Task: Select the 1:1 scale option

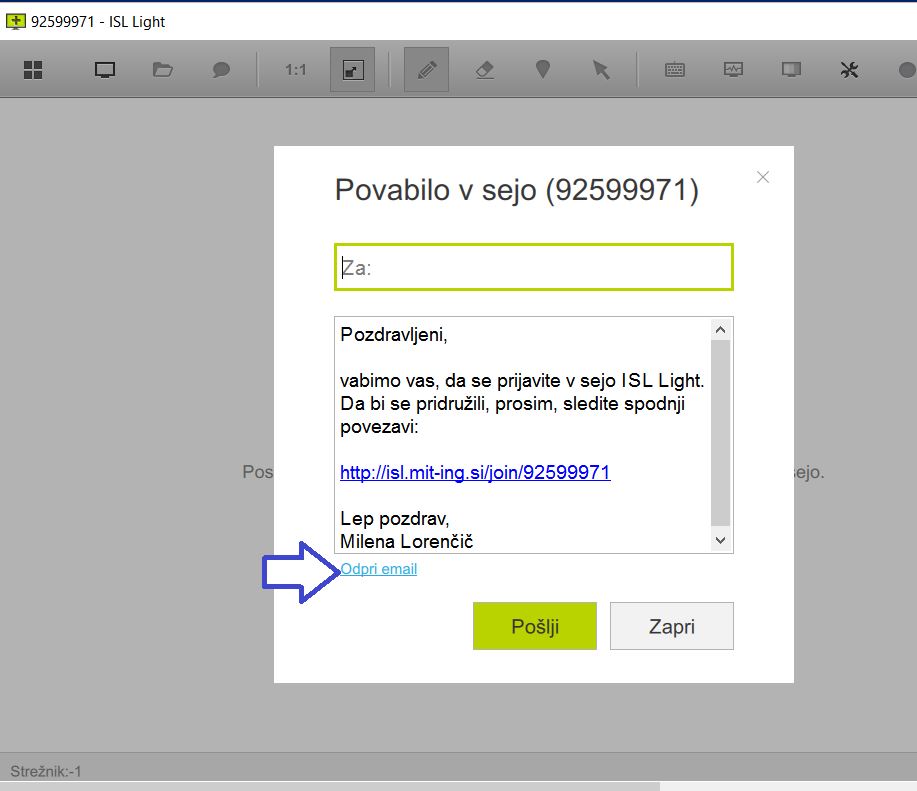Action: pyautogui.click(x=295, y=70)
